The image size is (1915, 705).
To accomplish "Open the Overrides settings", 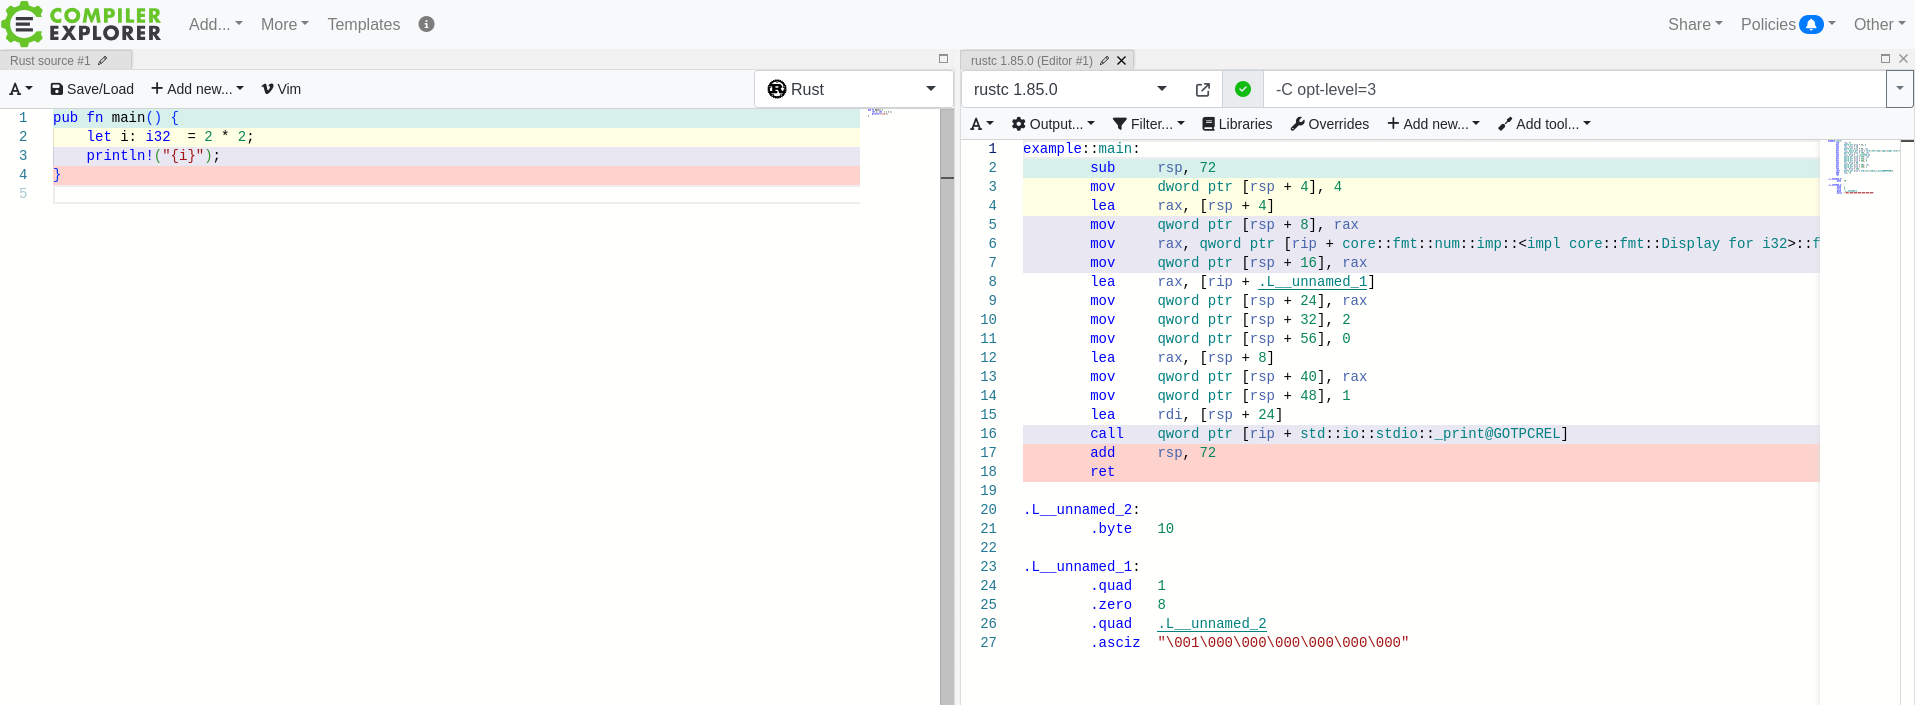I will tap(1329, 124).
